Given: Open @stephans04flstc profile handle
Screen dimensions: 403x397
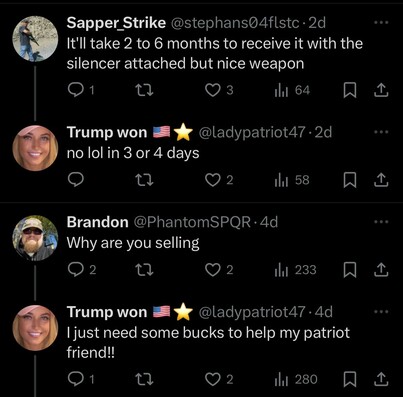Looking at the screenshot, I should click(235, 23).
